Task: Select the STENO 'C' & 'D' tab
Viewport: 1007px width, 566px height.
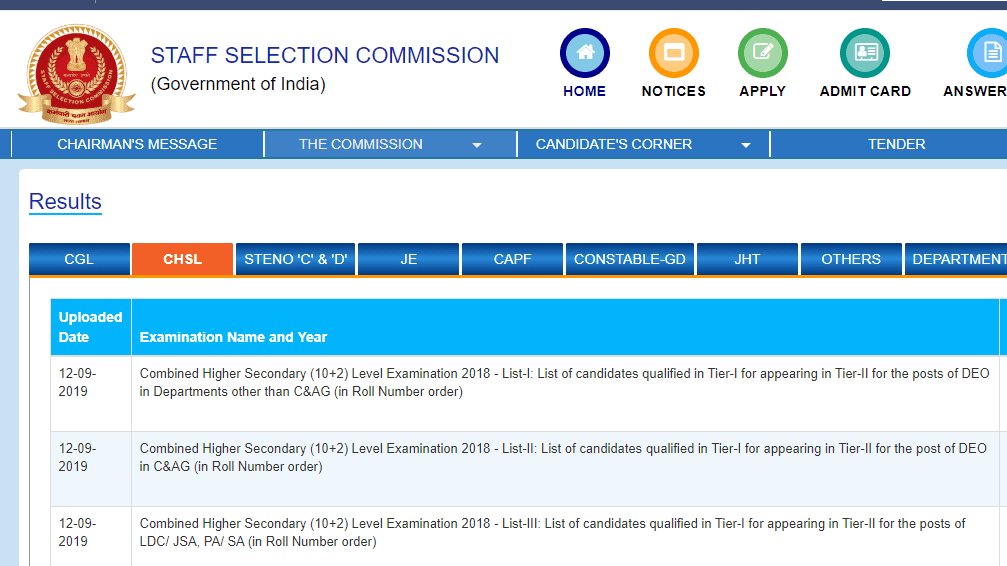Action: pyautogui.click(x=295, y=259)
